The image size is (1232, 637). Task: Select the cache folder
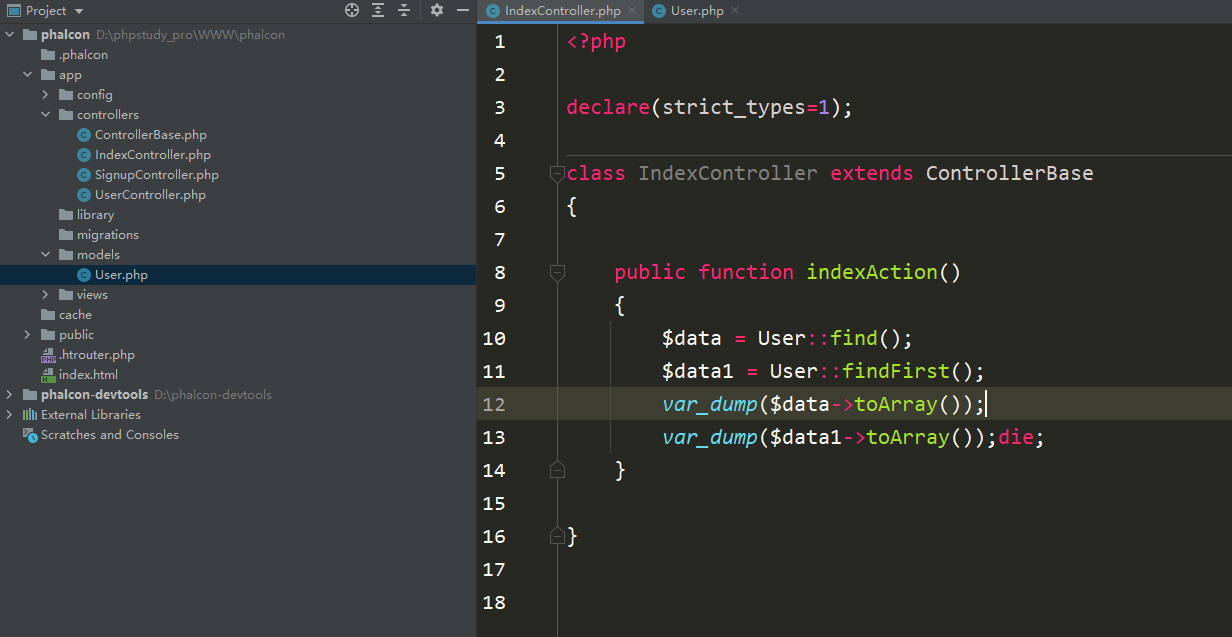[75, 314]
